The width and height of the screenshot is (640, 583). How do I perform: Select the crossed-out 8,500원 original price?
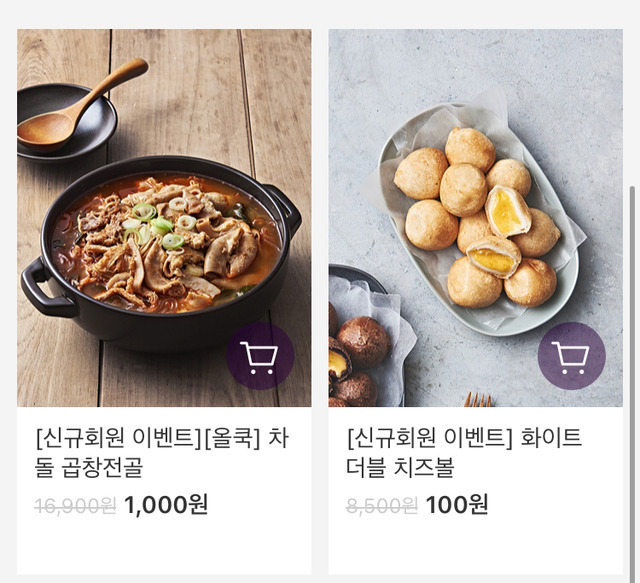[382, 506]
